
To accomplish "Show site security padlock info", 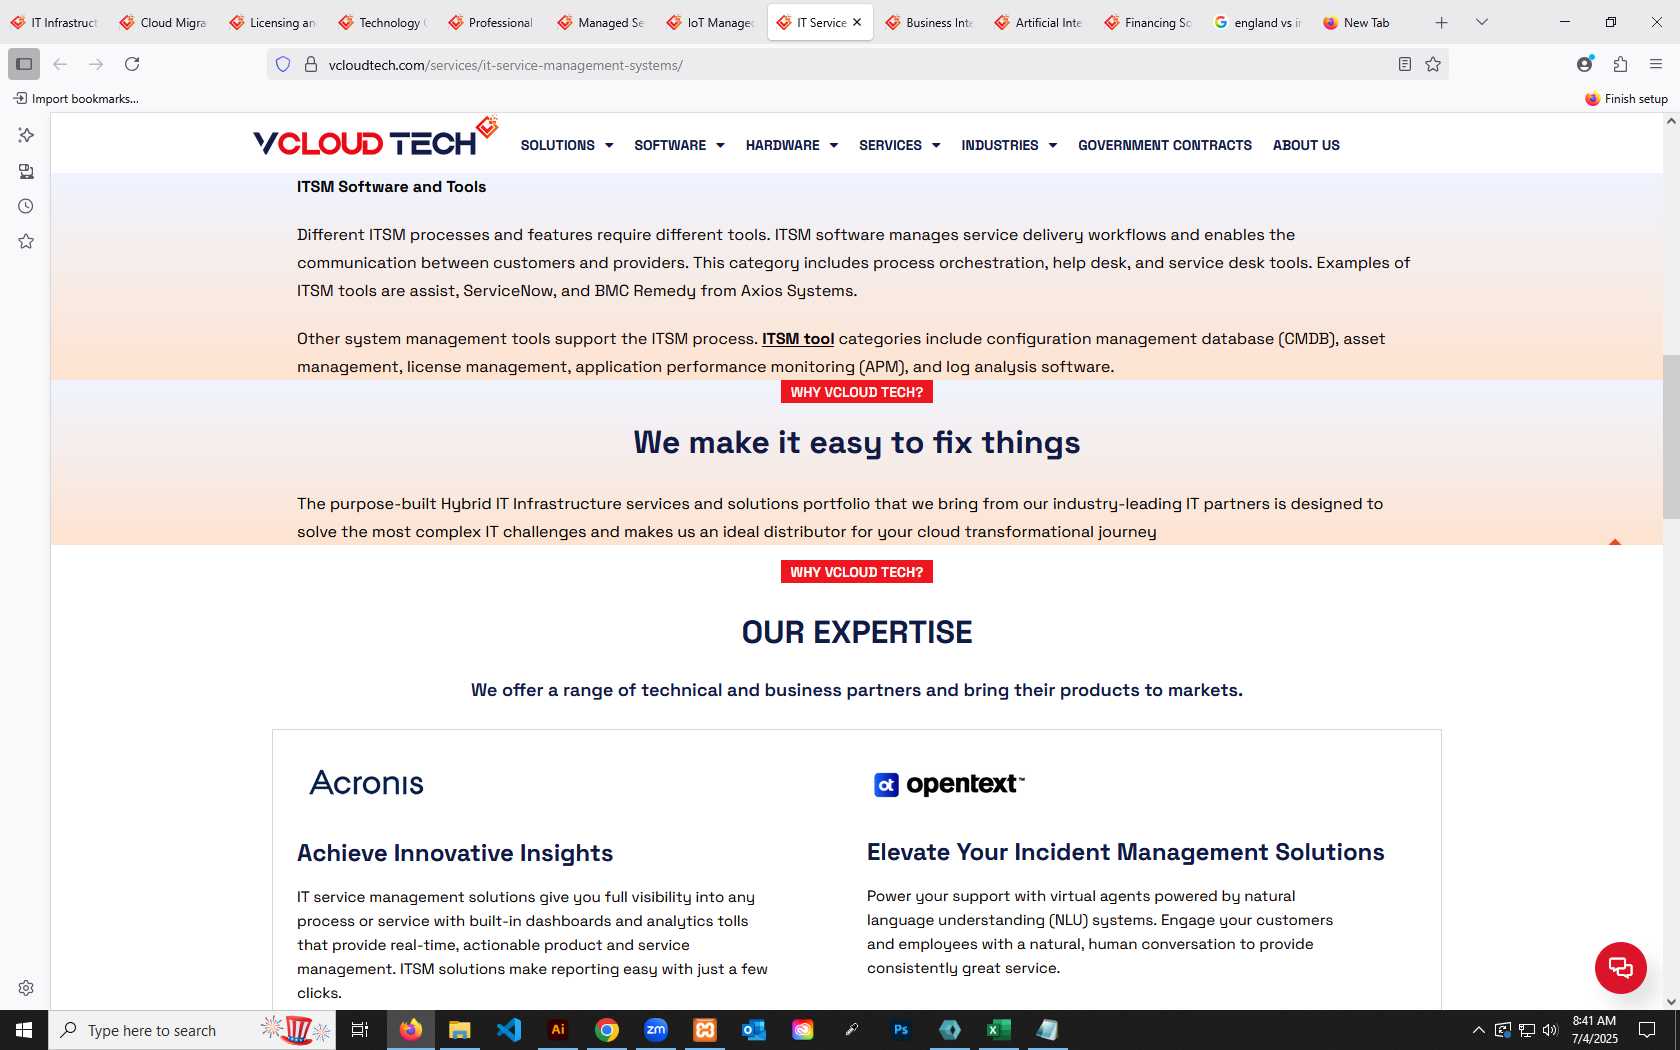I will coord(311,64).
